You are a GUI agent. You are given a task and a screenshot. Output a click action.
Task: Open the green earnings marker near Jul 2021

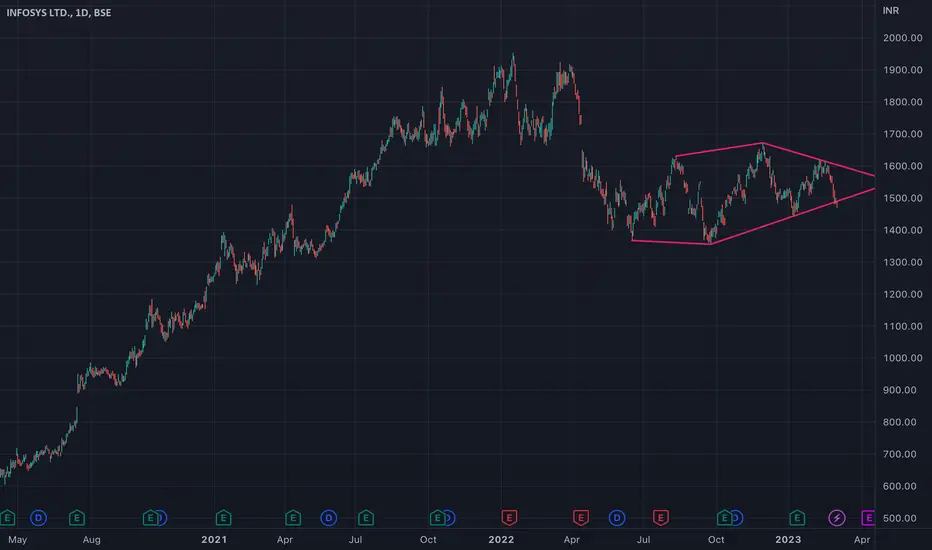point(366,518)
